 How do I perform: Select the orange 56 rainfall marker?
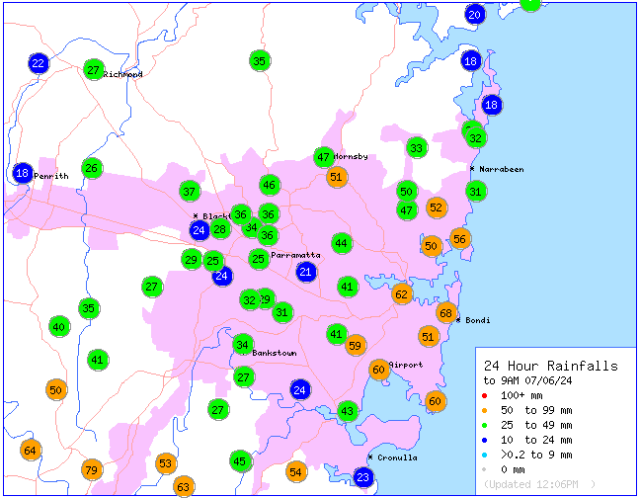click(x=460, y=238)
